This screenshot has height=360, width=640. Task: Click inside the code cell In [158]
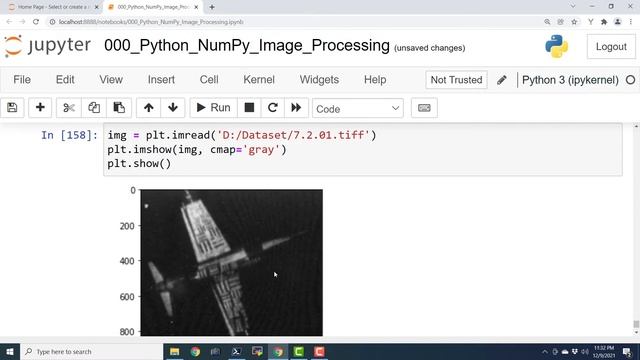click(363, 149)
